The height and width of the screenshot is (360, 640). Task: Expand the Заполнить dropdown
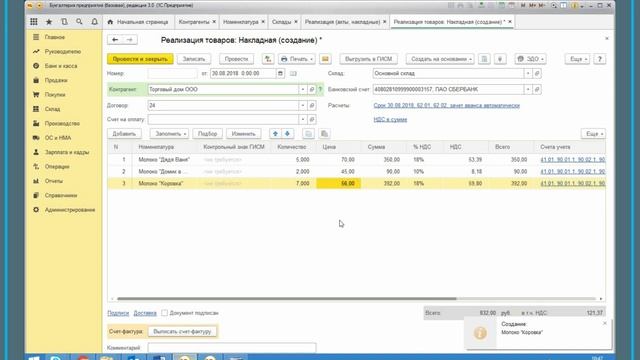169,134
